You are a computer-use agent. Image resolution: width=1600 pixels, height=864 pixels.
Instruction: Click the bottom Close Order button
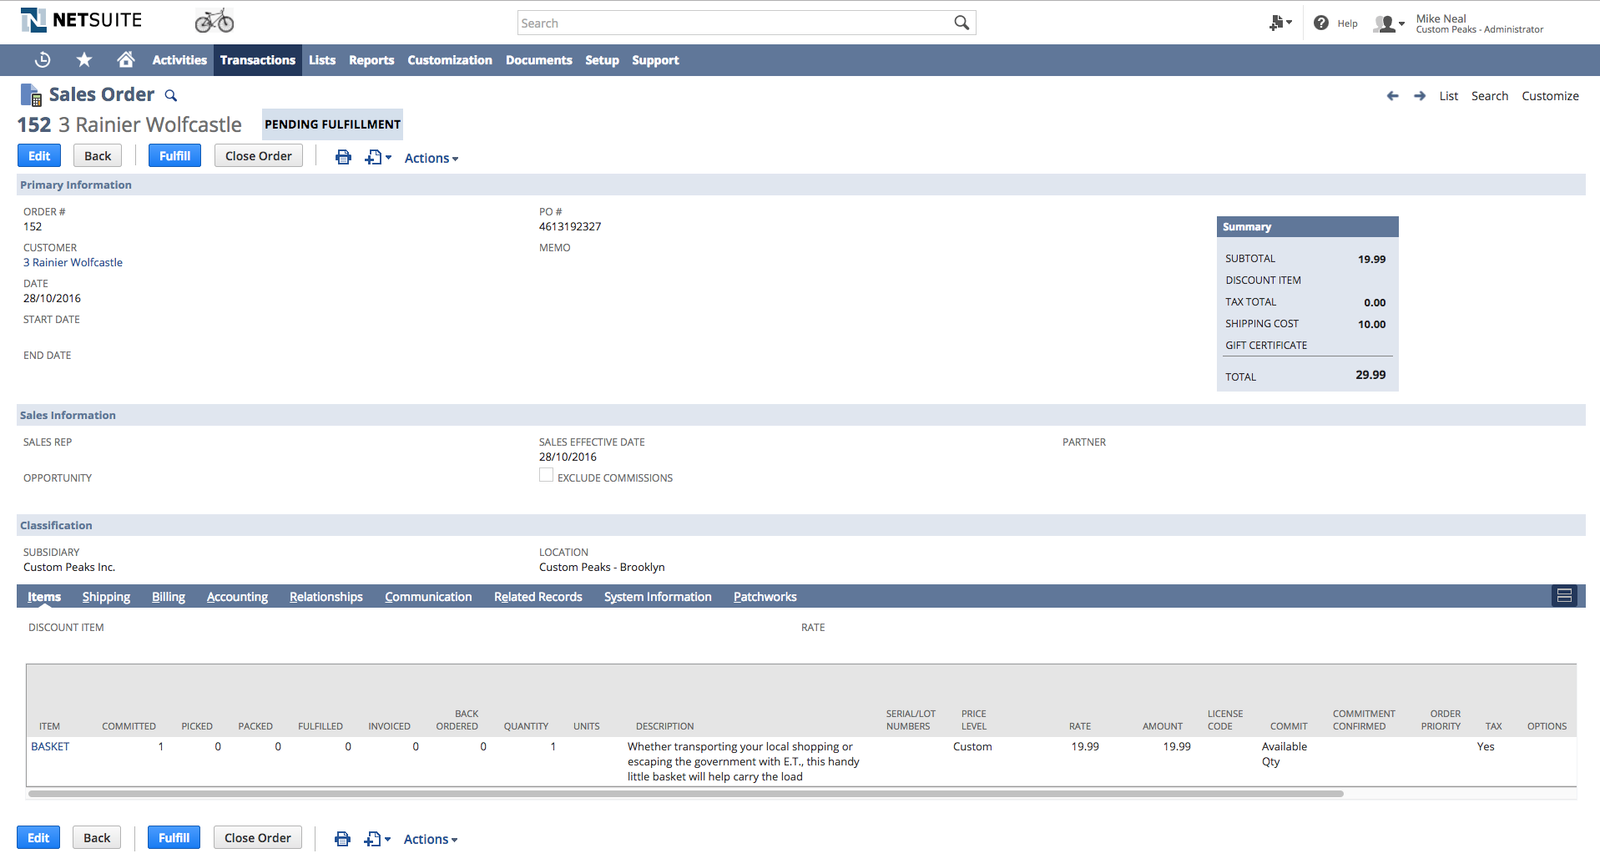[x=257, y=838]
